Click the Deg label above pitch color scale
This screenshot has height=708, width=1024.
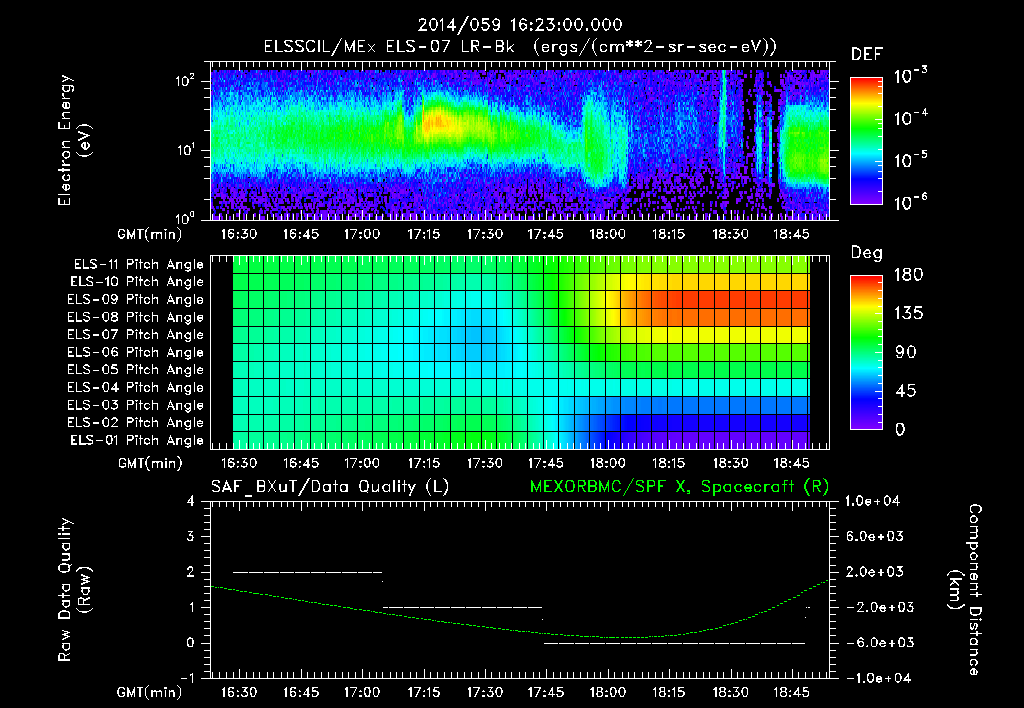pos(867,253)
